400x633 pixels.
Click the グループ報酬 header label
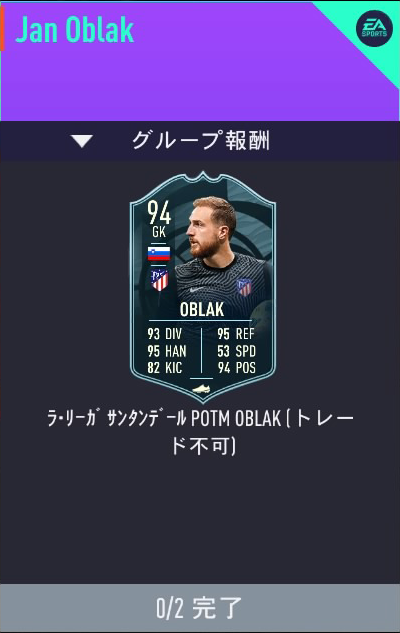tap(201, 140)
